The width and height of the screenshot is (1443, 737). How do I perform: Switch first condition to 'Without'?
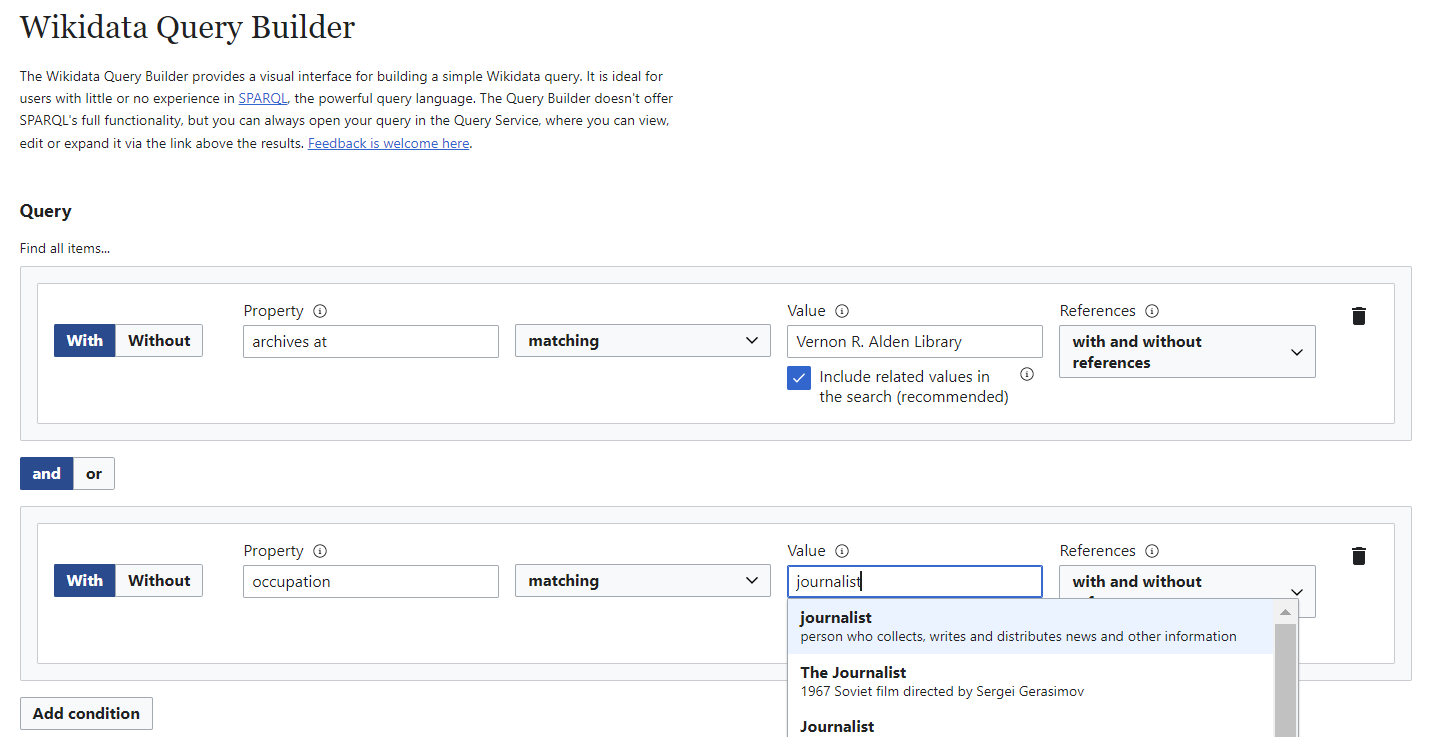[x=159, y=341]
